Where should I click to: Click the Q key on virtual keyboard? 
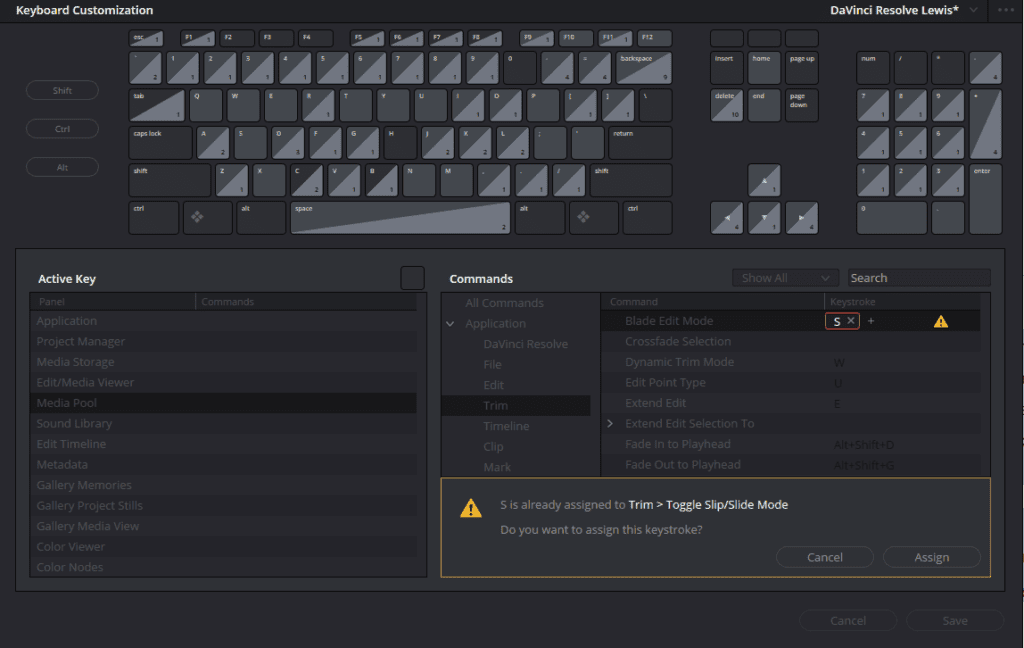(x=206, y=105)
